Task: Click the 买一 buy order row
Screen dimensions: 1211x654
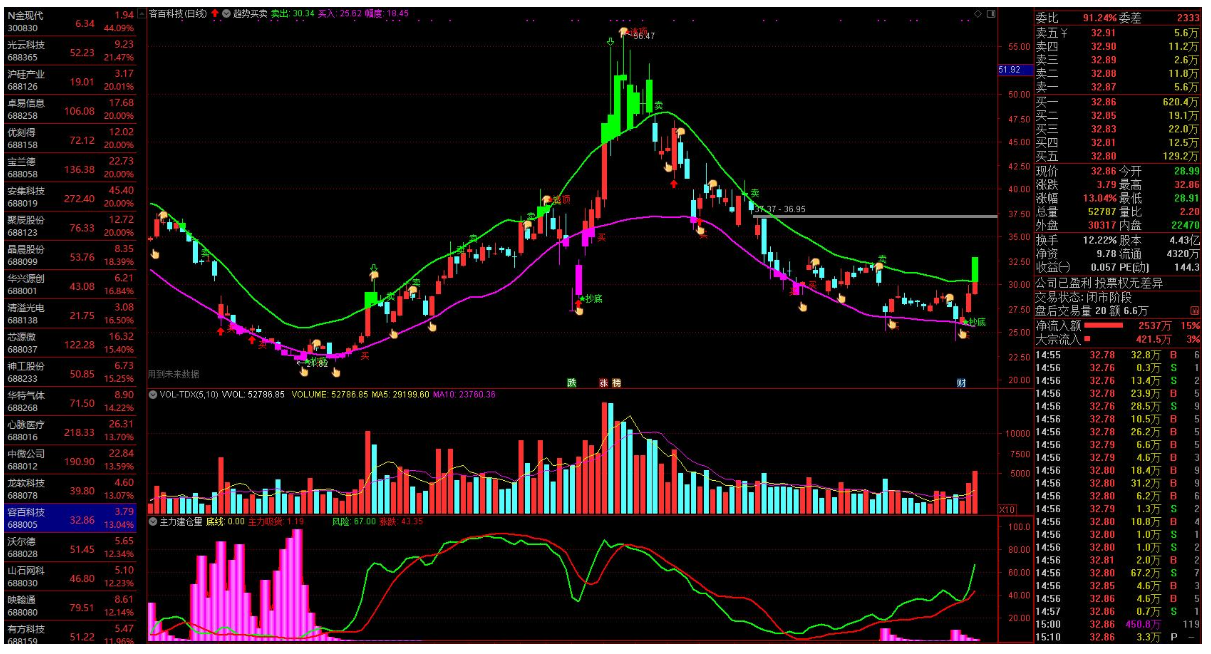Action: tap(1115, 102)
